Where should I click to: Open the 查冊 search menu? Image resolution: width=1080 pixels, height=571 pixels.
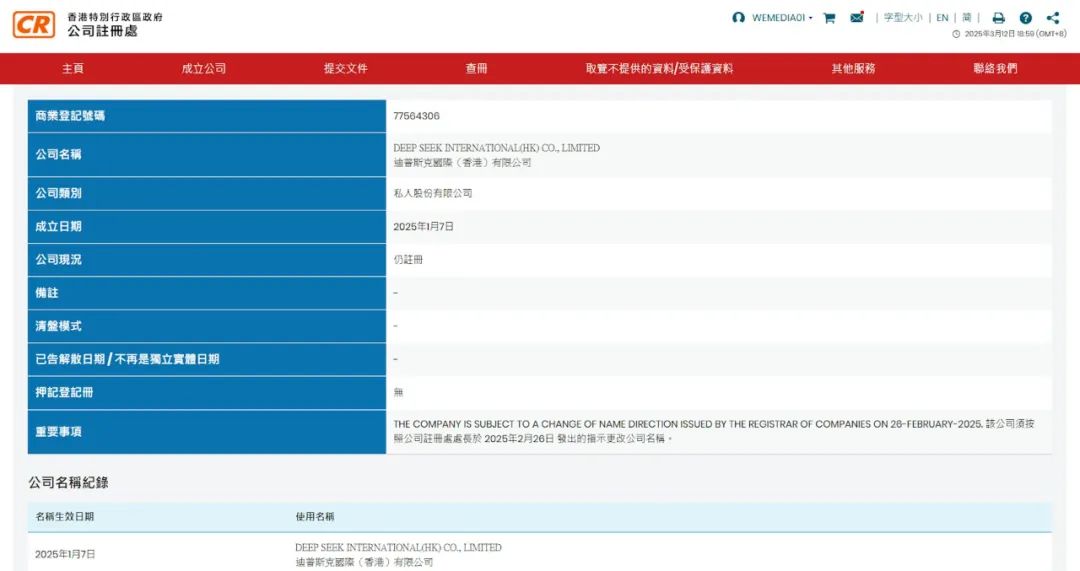pyautogui.click(x=476, y=68)
